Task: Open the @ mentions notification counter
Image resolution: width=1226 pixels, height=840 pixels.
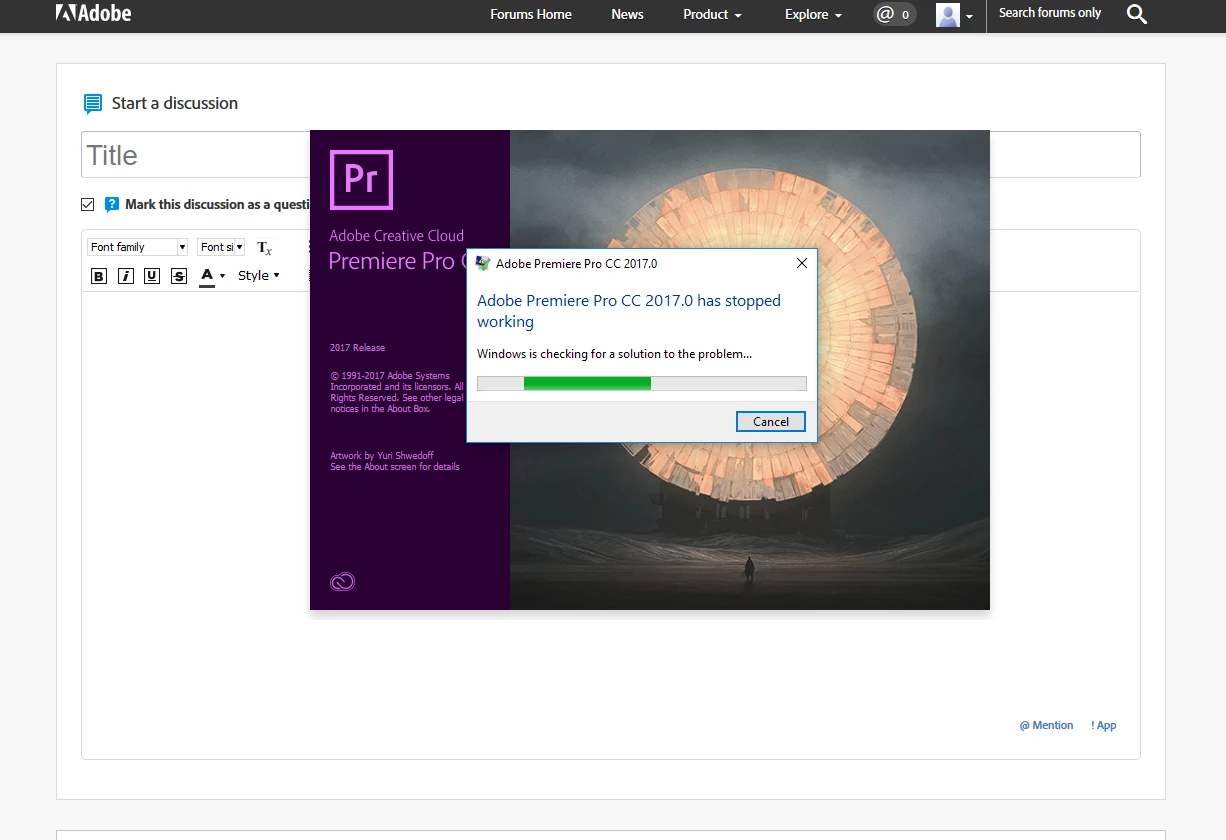Action: (894, 14)
